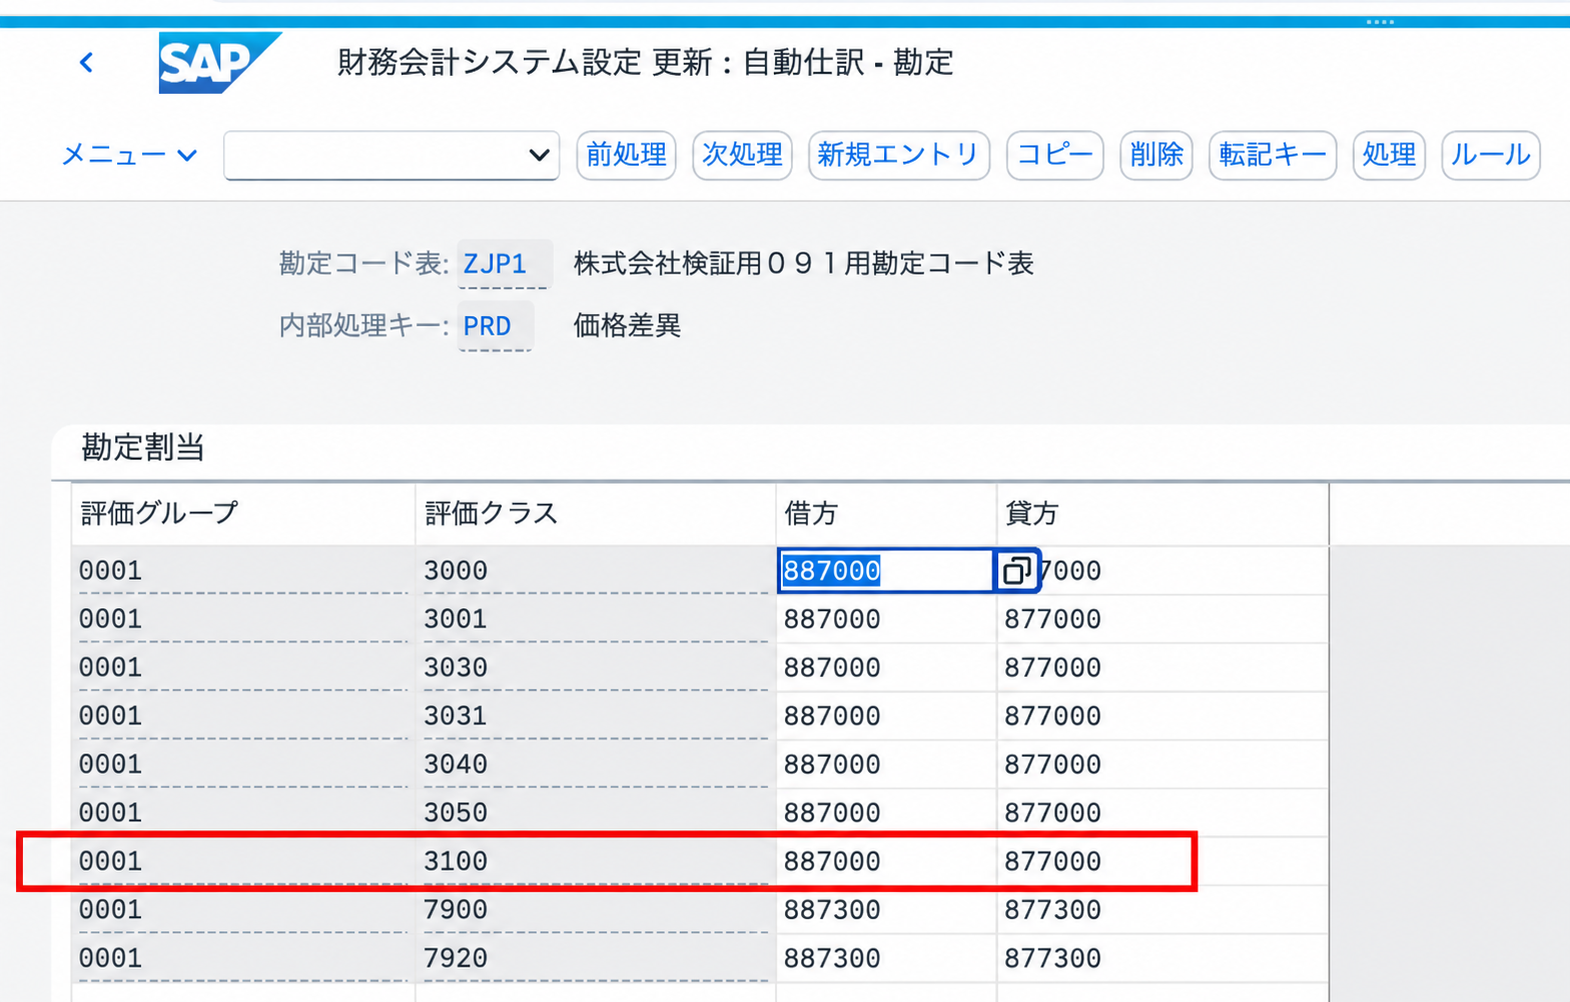Click the 勘定割当 section title
The height and width of the screenshot is (1002, 1570).
143,448
